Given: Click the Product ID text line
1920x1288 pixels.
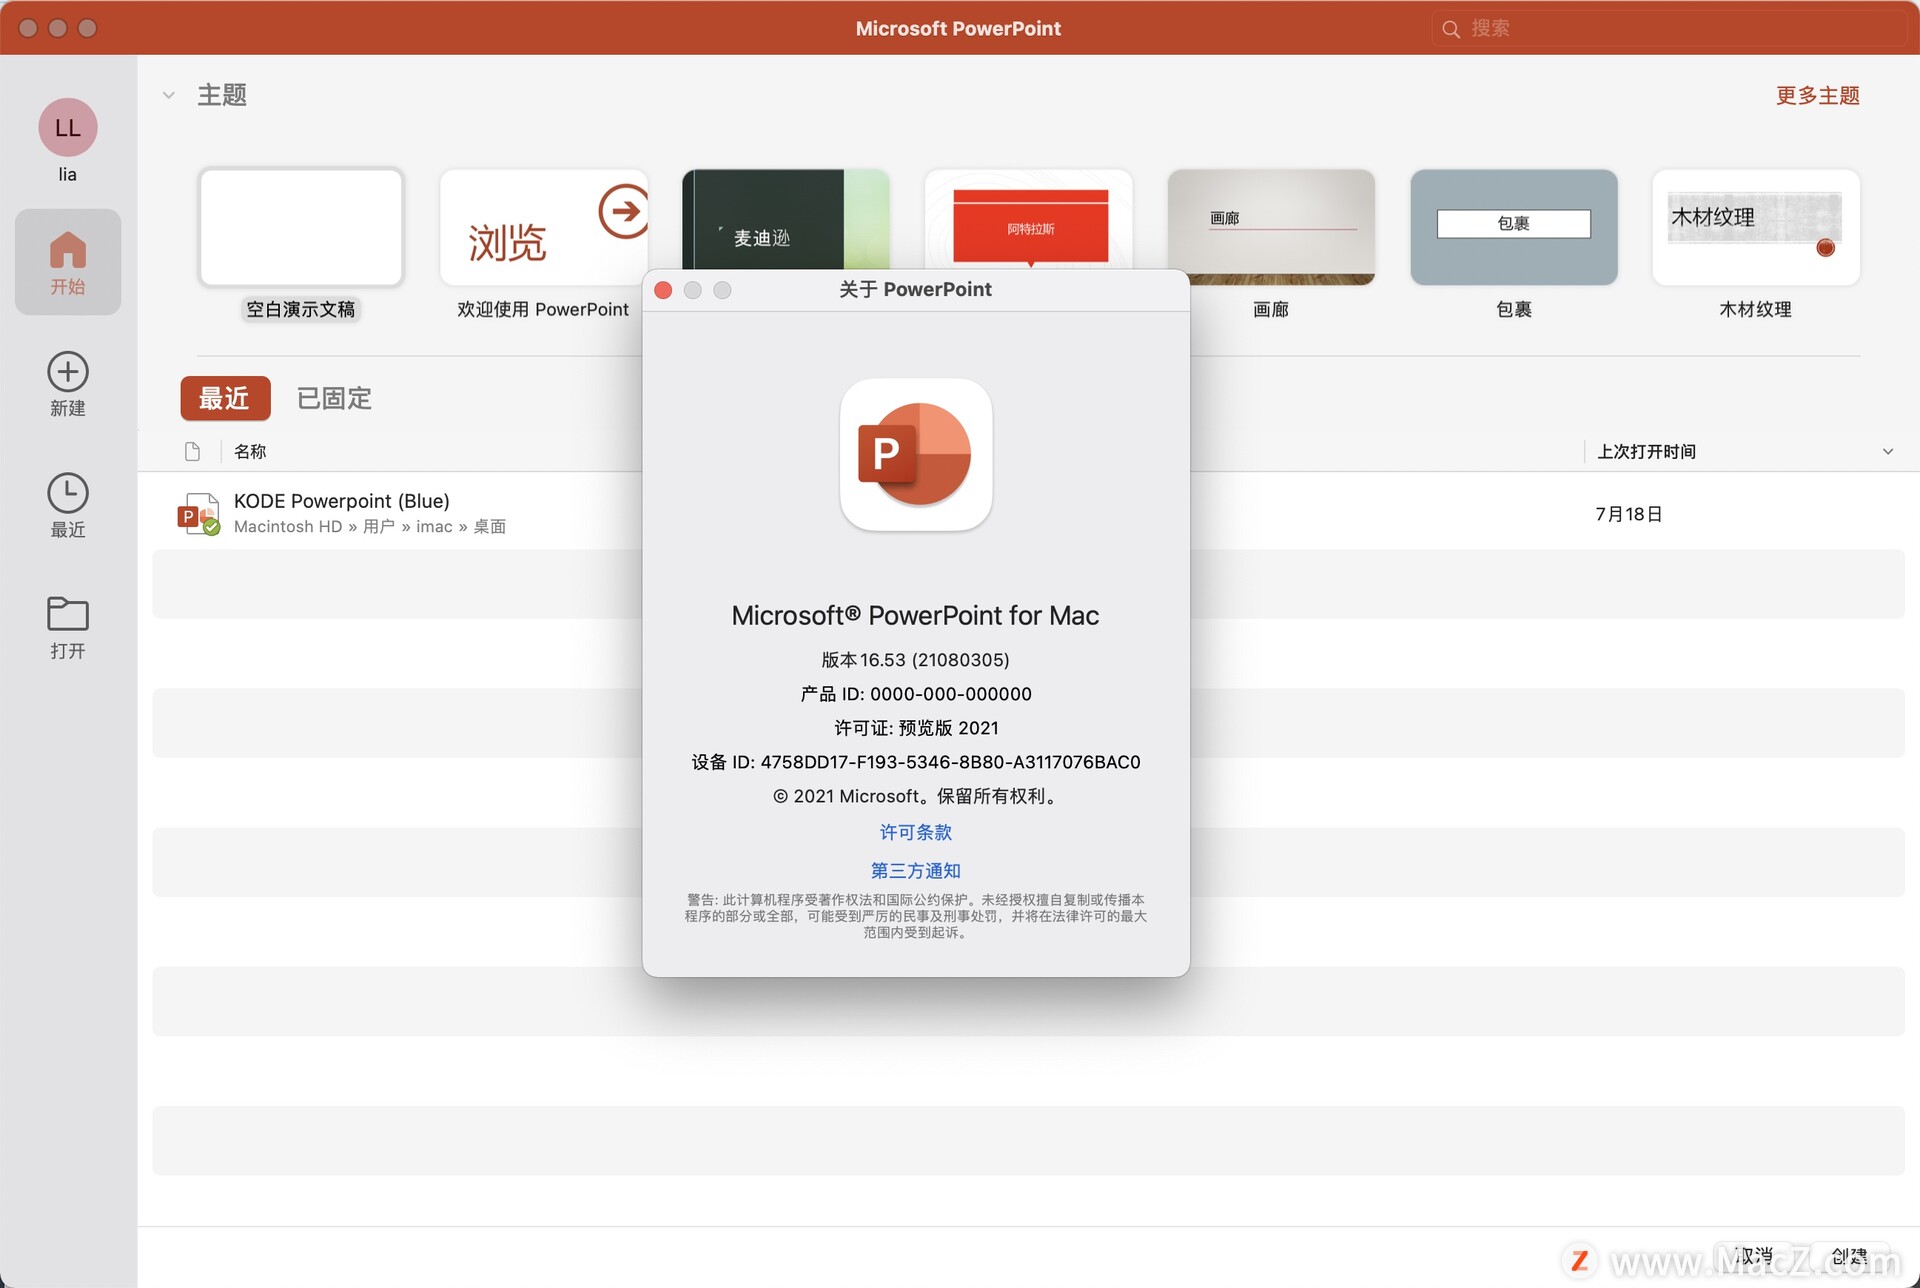Looking at the screenshot, I should point(916,694).
